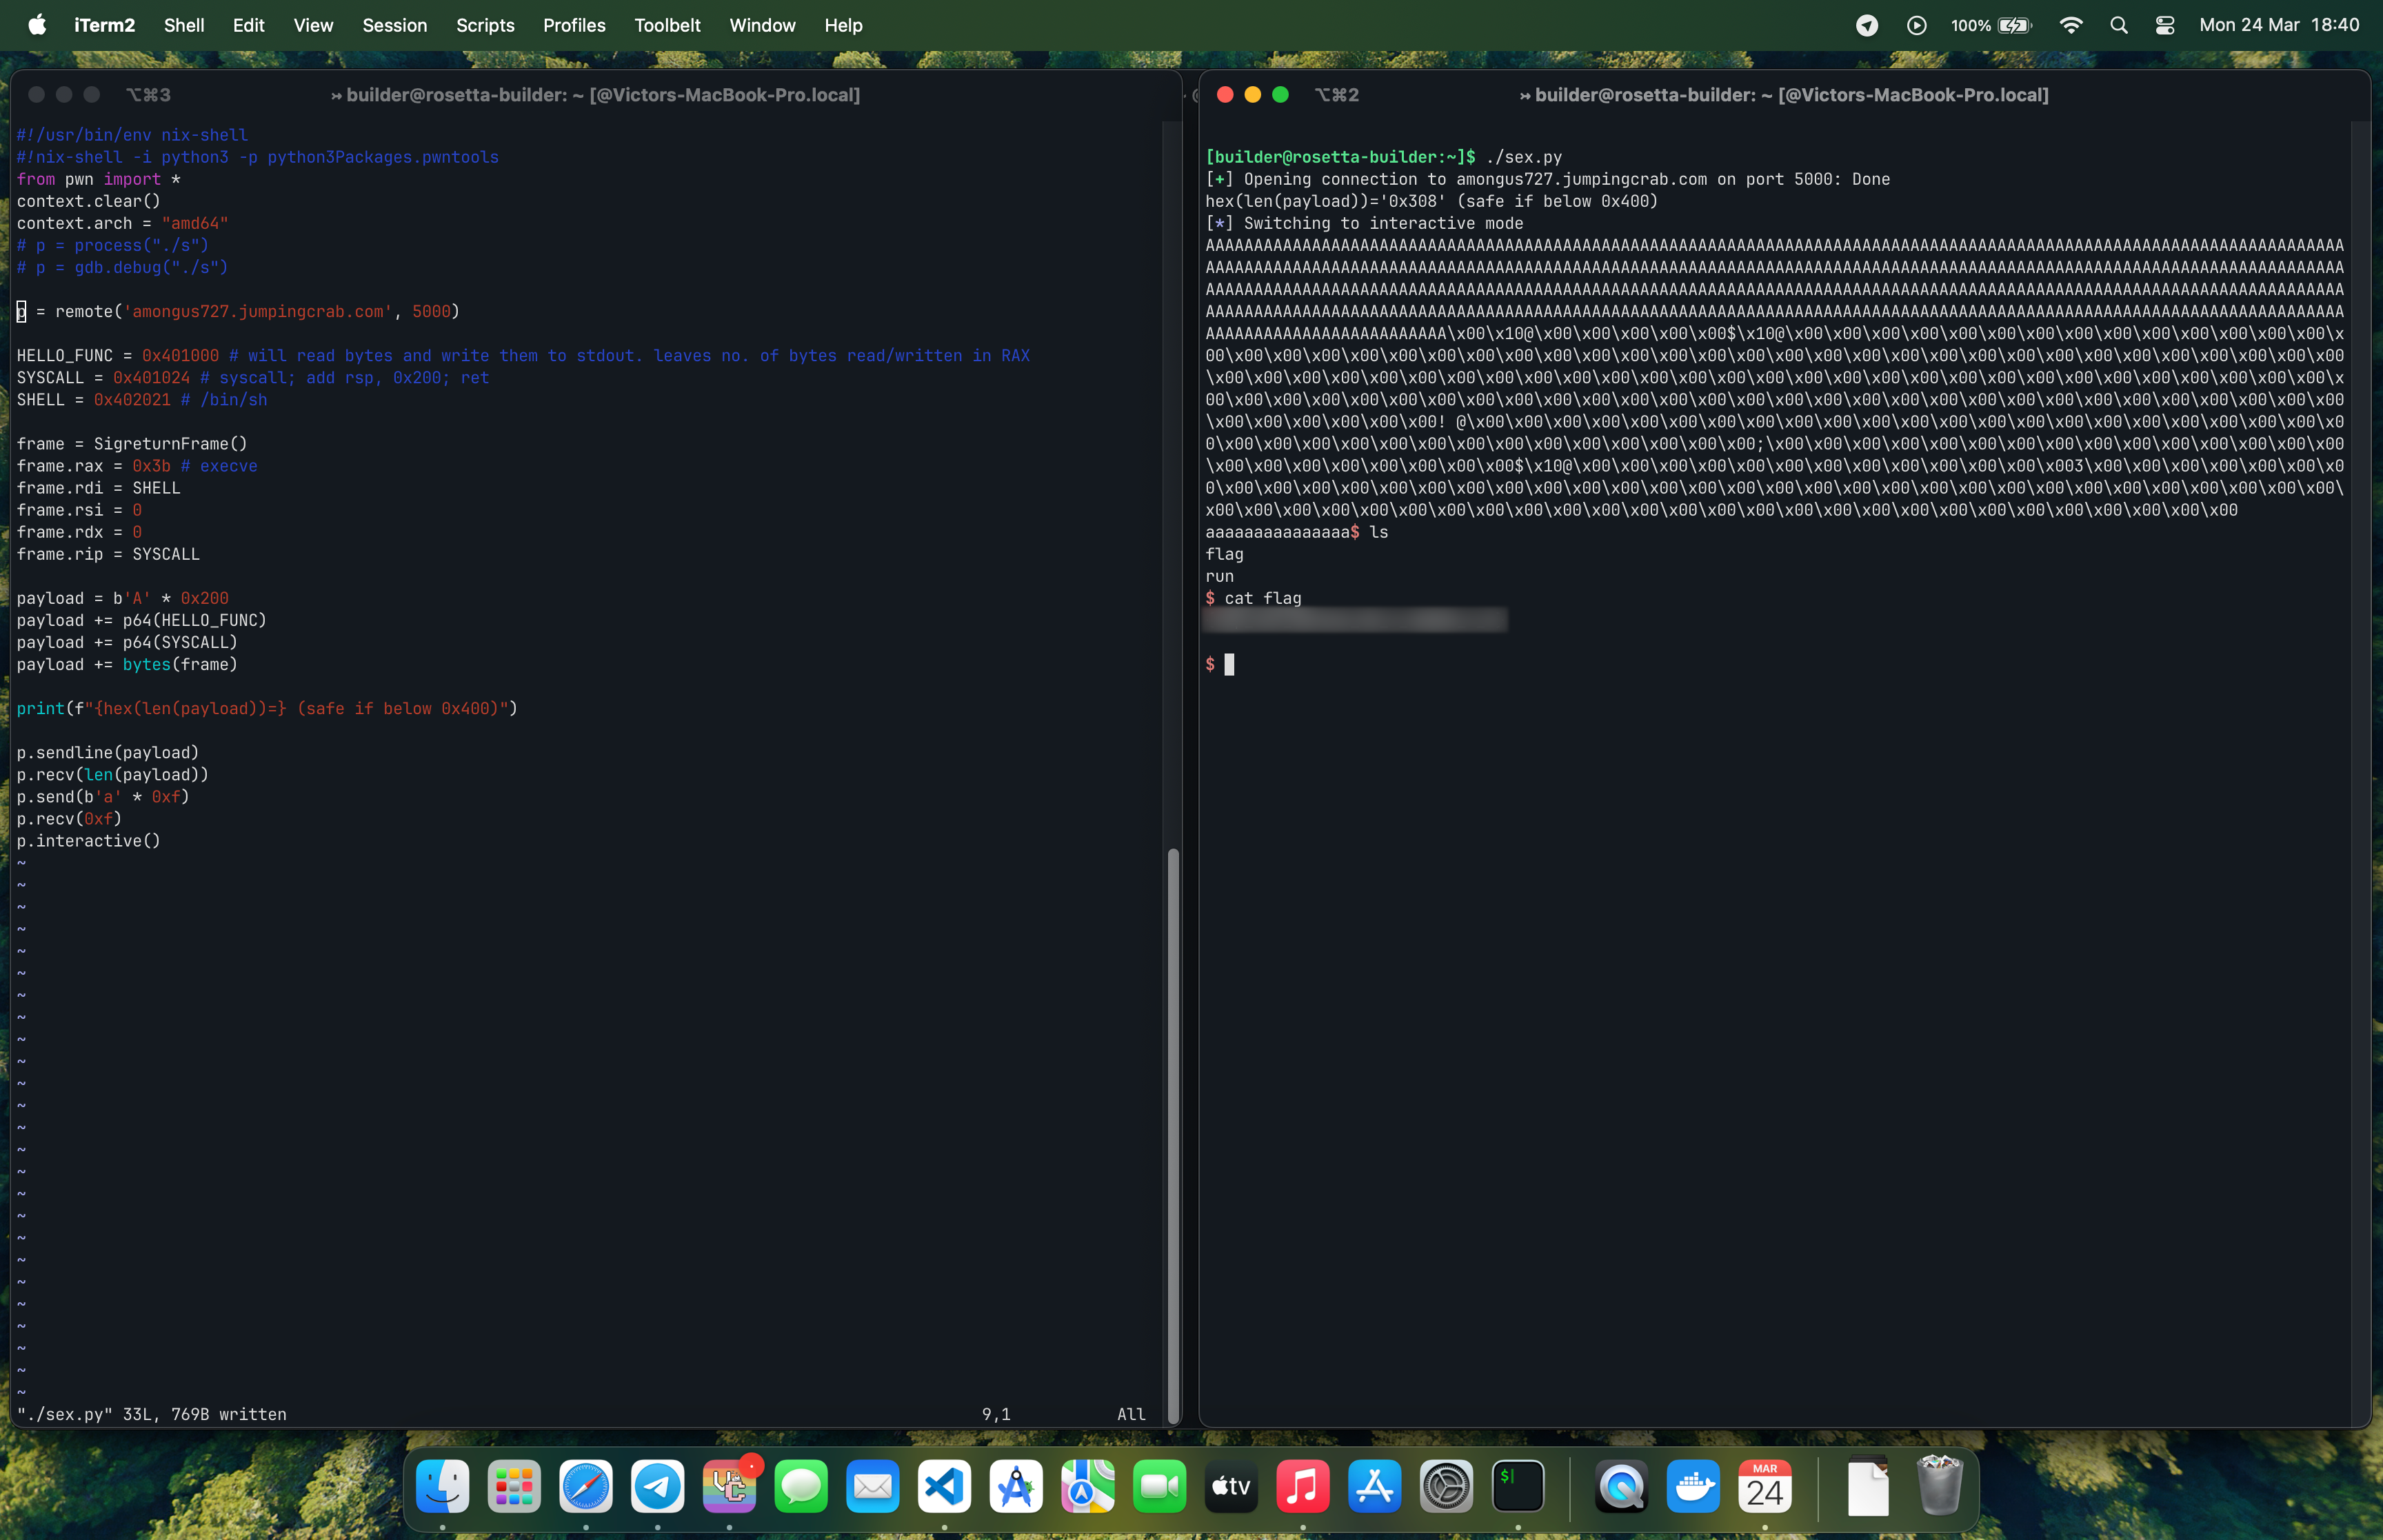Screen dimensions: 2383x1540
Task: Click the Telegram menu bar icon
Action: (1866, 25)
